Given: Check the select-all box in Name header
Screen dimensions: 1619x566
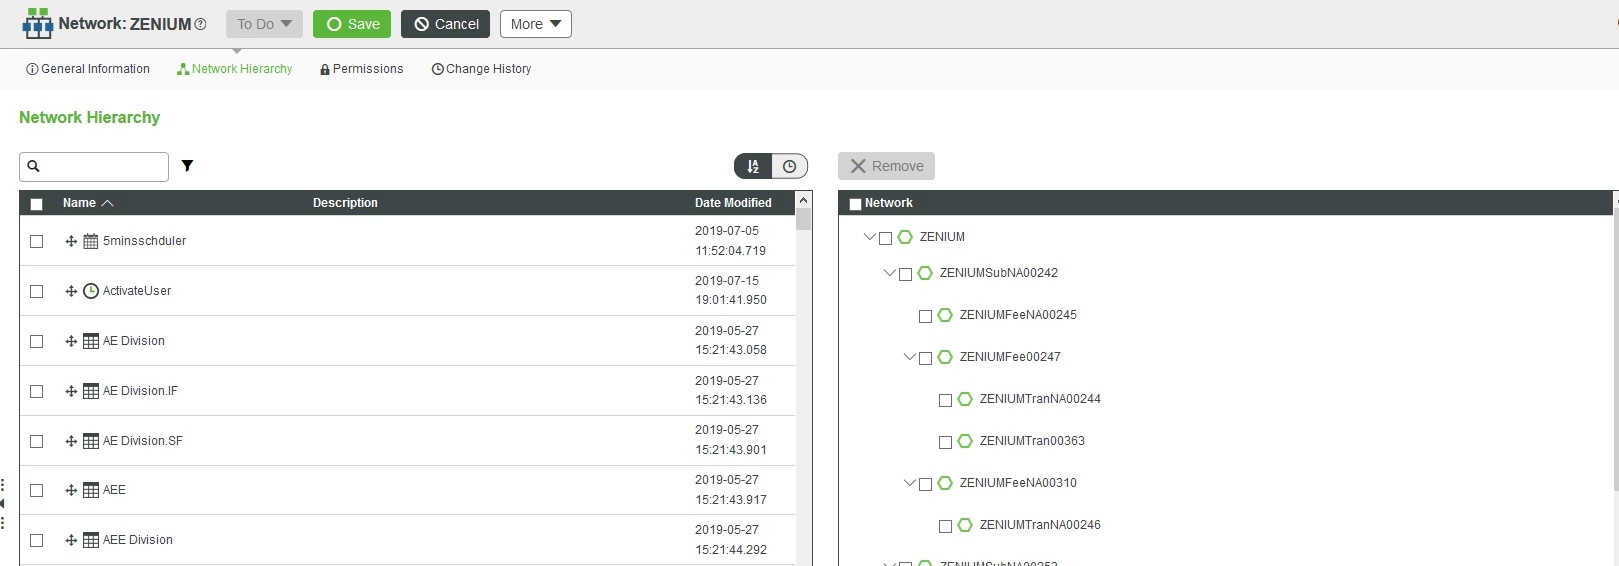Looking at the screenshot, I should 37,204.
